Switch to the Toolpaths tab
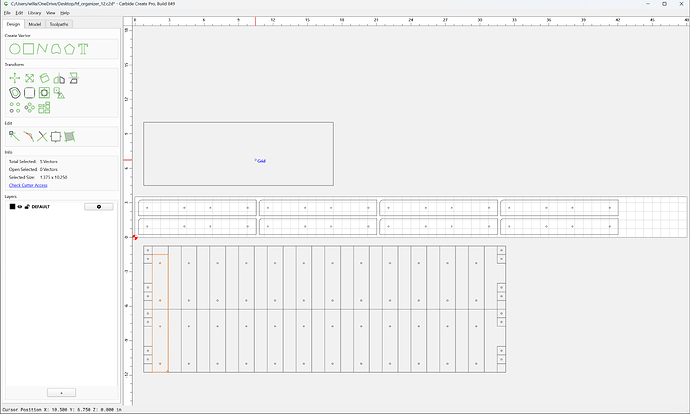This screenshot has height=414, width=690. (x=59, y=24)
